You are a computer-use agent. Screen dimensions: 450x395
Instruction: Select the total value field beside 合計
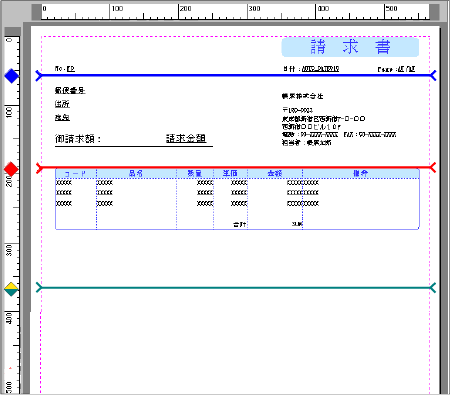[297, 224]
